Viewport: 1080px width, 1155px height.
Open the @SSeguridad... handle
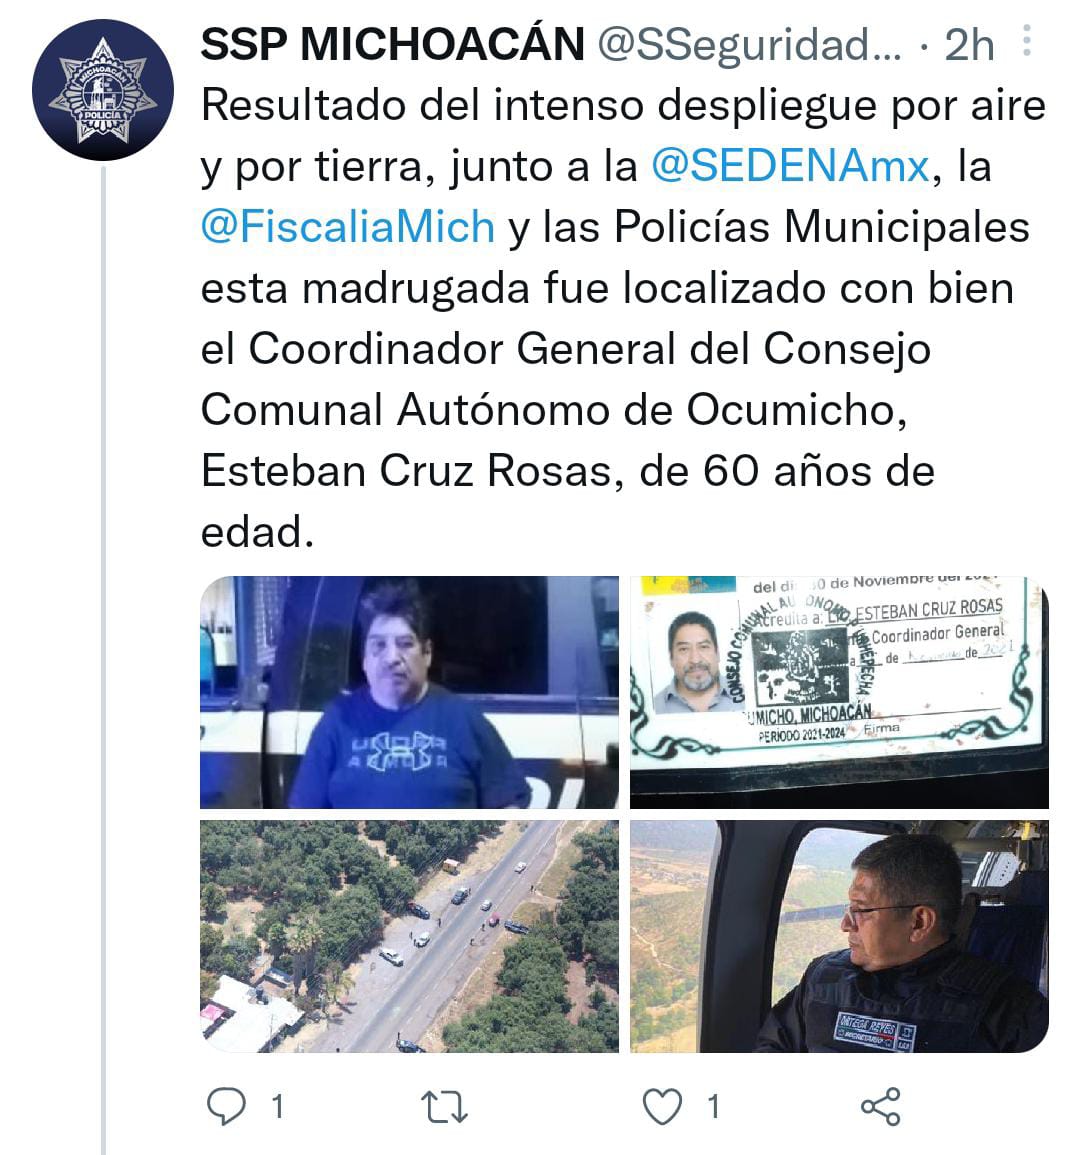[x=749, y=46]
